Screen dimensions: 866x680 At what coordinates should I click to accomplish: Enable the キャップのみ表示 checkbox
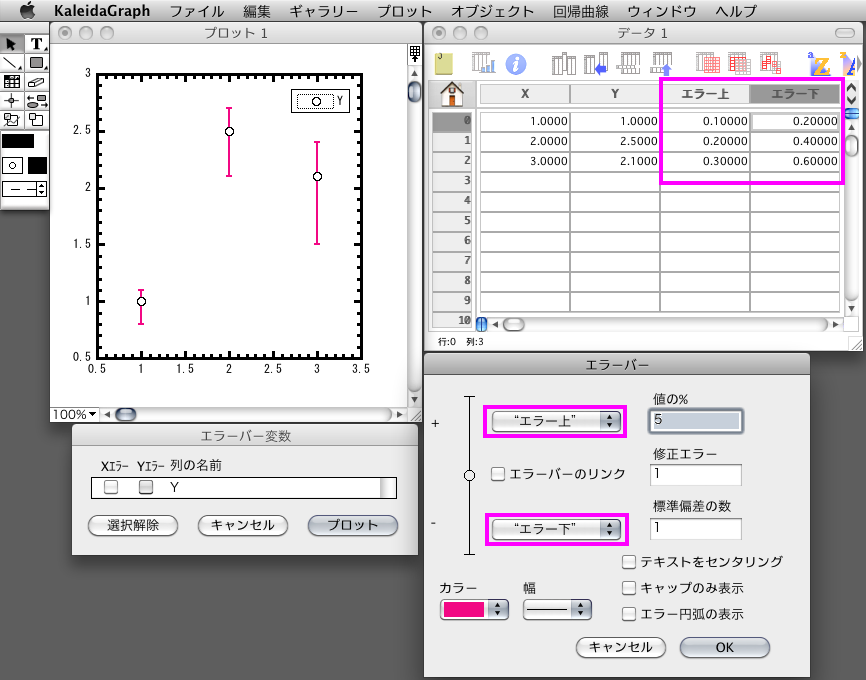pyautogui.click(x=629, y=588)
